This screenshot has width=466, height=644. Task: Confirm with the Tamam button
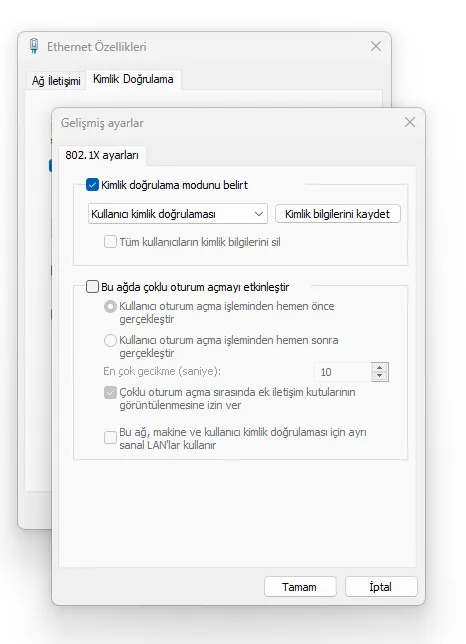(300, 587)
